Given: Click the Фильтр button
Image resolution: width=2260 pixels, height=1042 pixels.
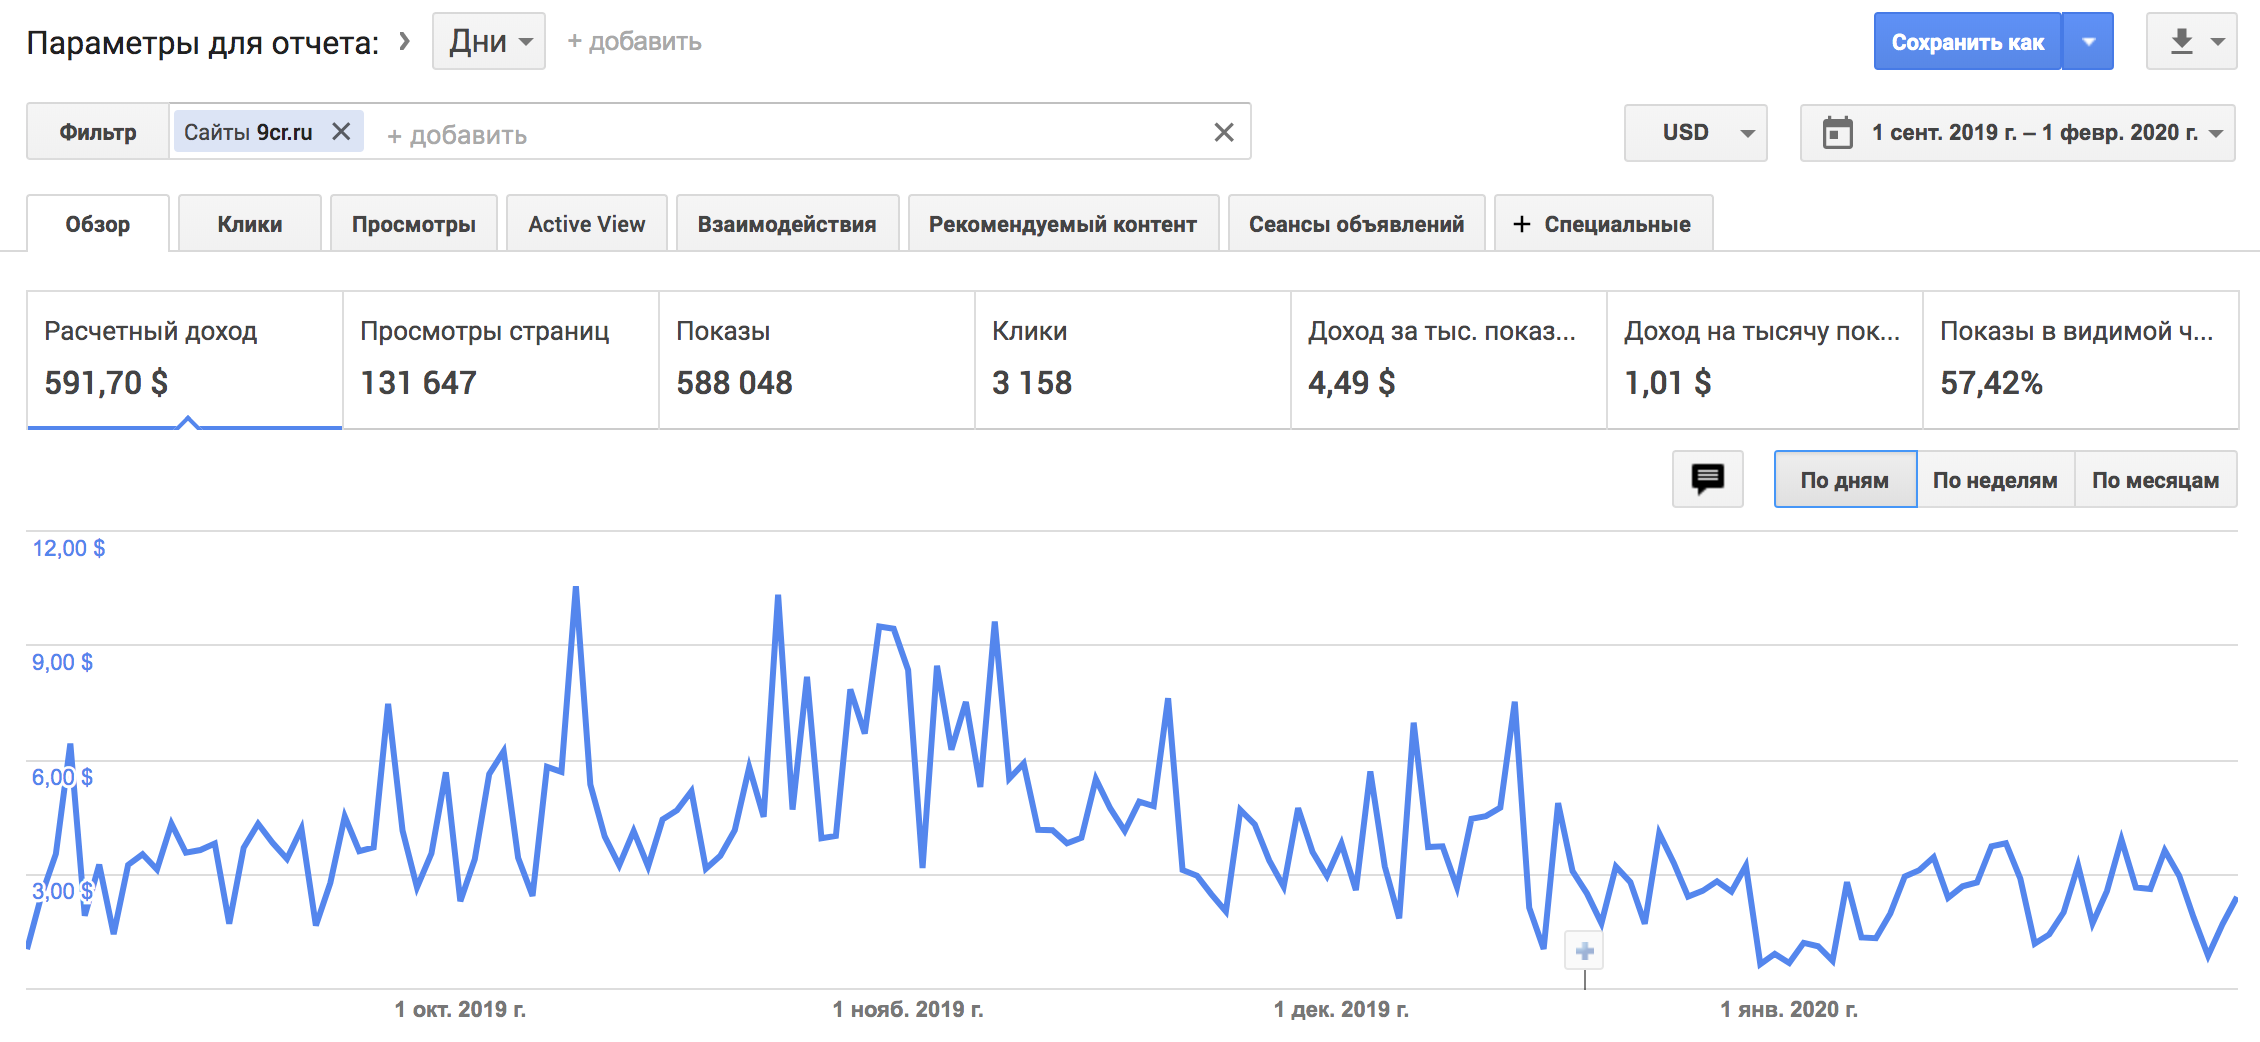Looking at the screenshot, I should click(x=98, y=132).
